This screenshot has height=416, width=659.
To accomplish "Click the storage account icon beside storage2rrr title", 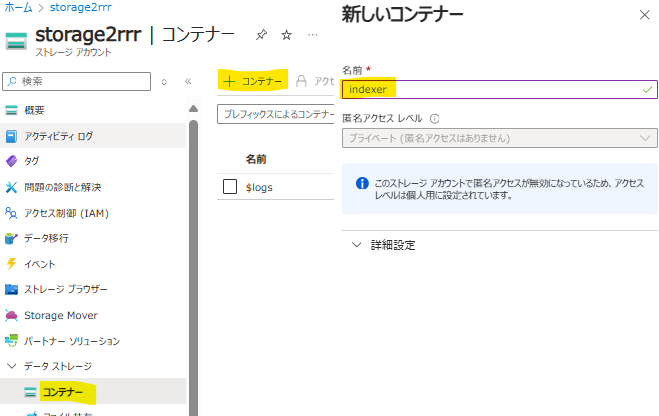I will 16,41.
